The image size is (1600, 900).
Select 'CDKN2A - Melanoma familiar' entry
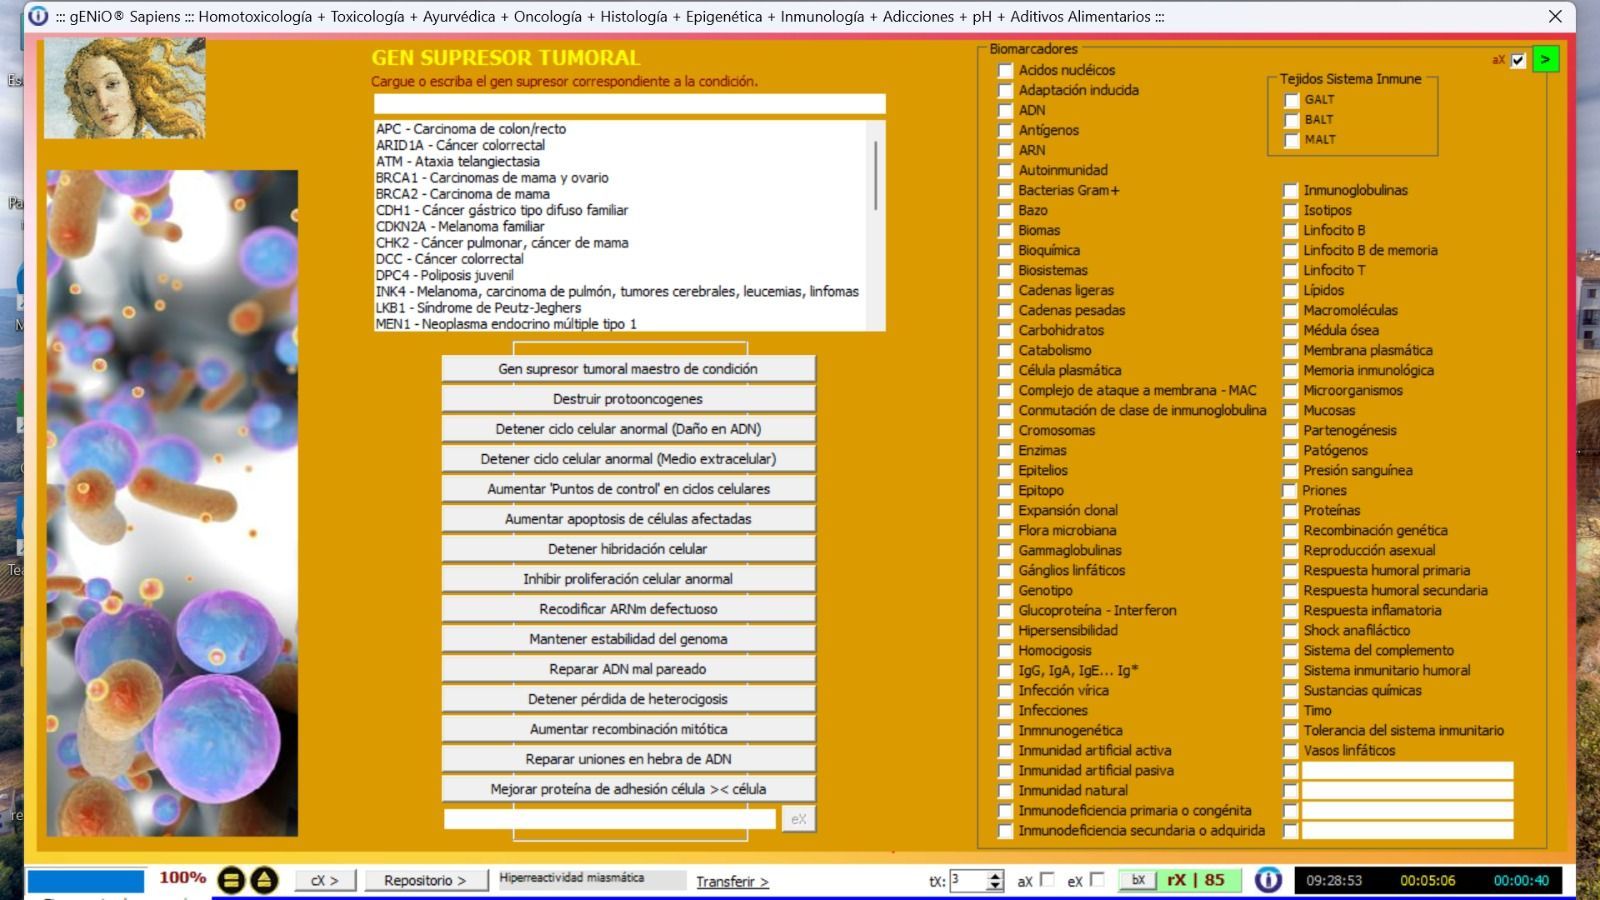pos(460,226)
